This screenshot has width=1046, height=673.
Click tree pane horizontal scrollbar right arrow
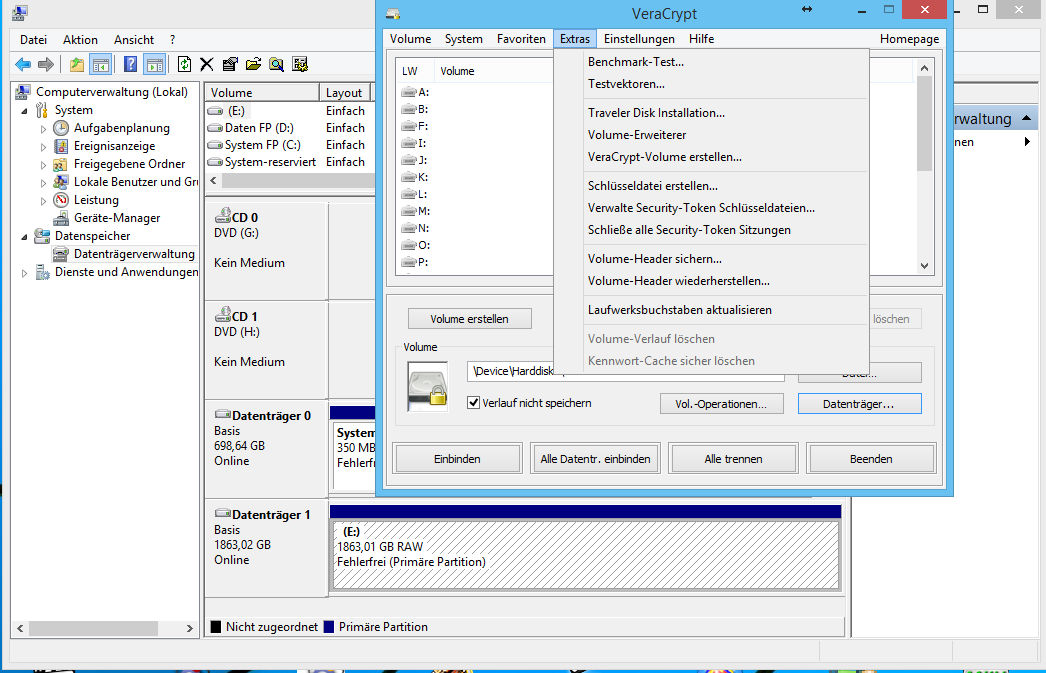point(189,628)
